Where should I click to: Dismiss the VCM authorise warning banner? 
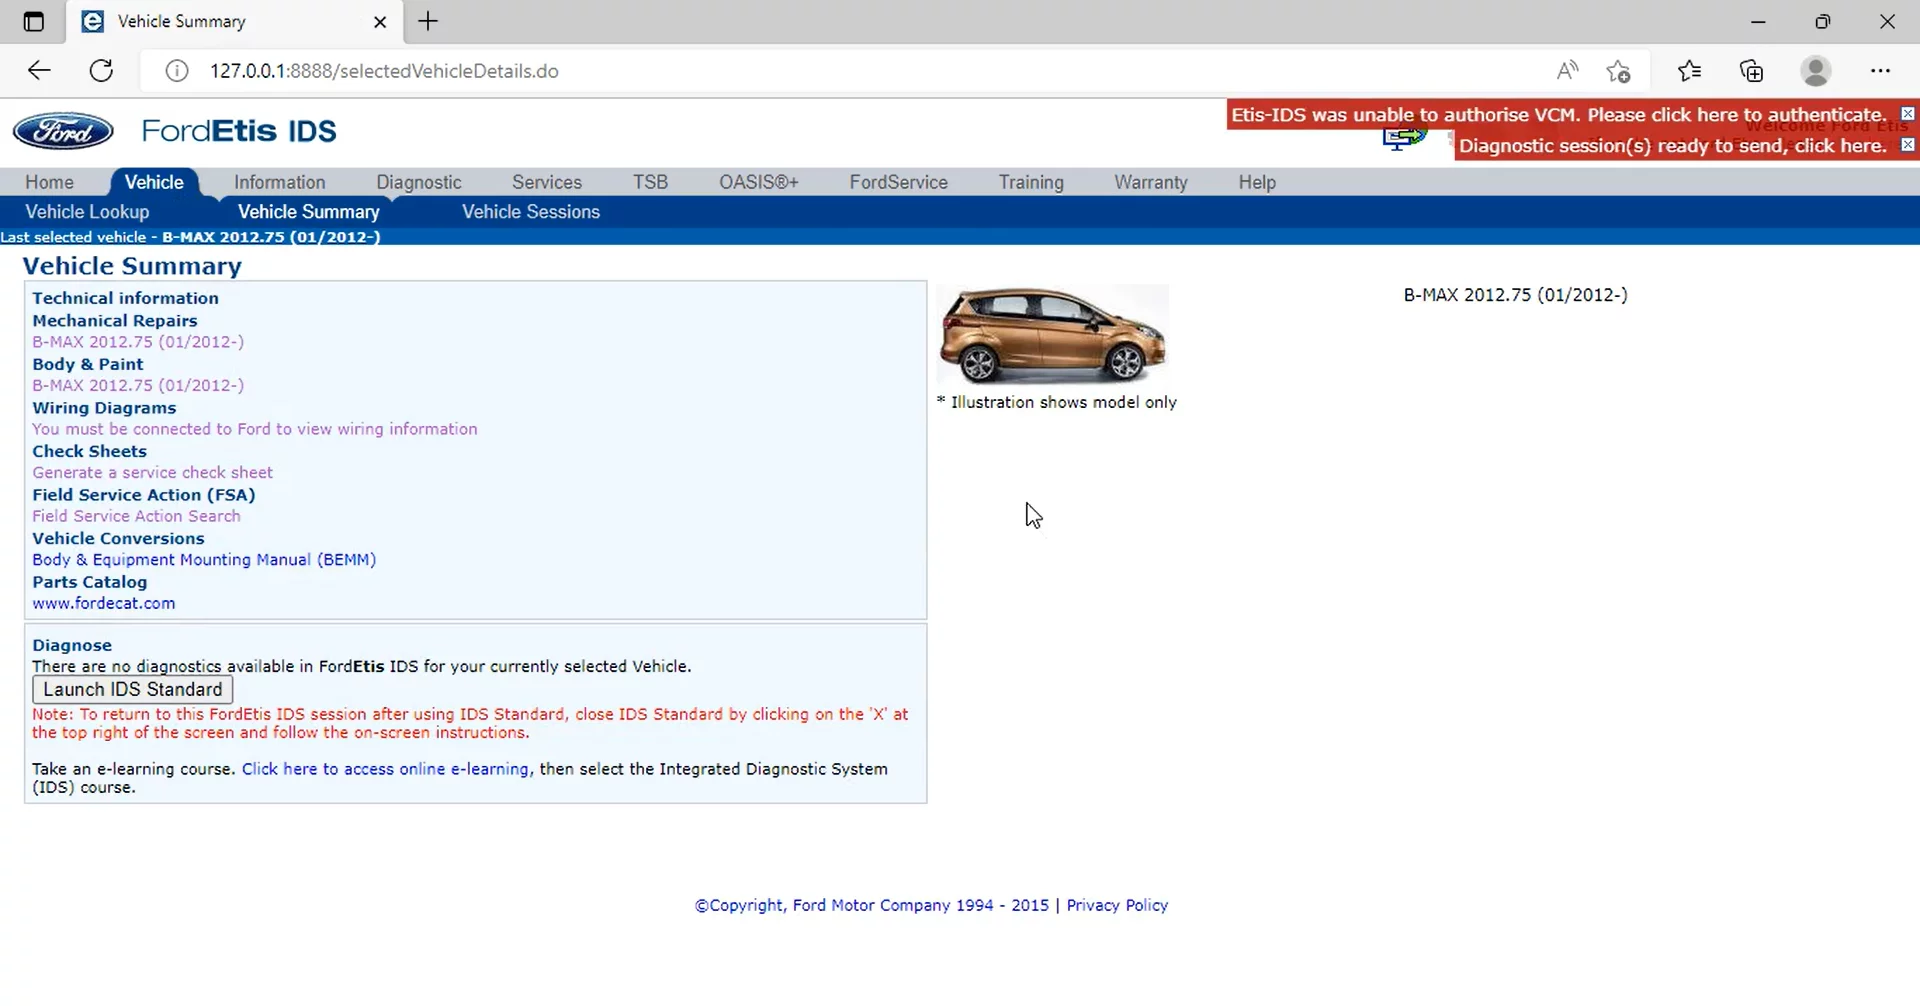(x=1907, y=114)
